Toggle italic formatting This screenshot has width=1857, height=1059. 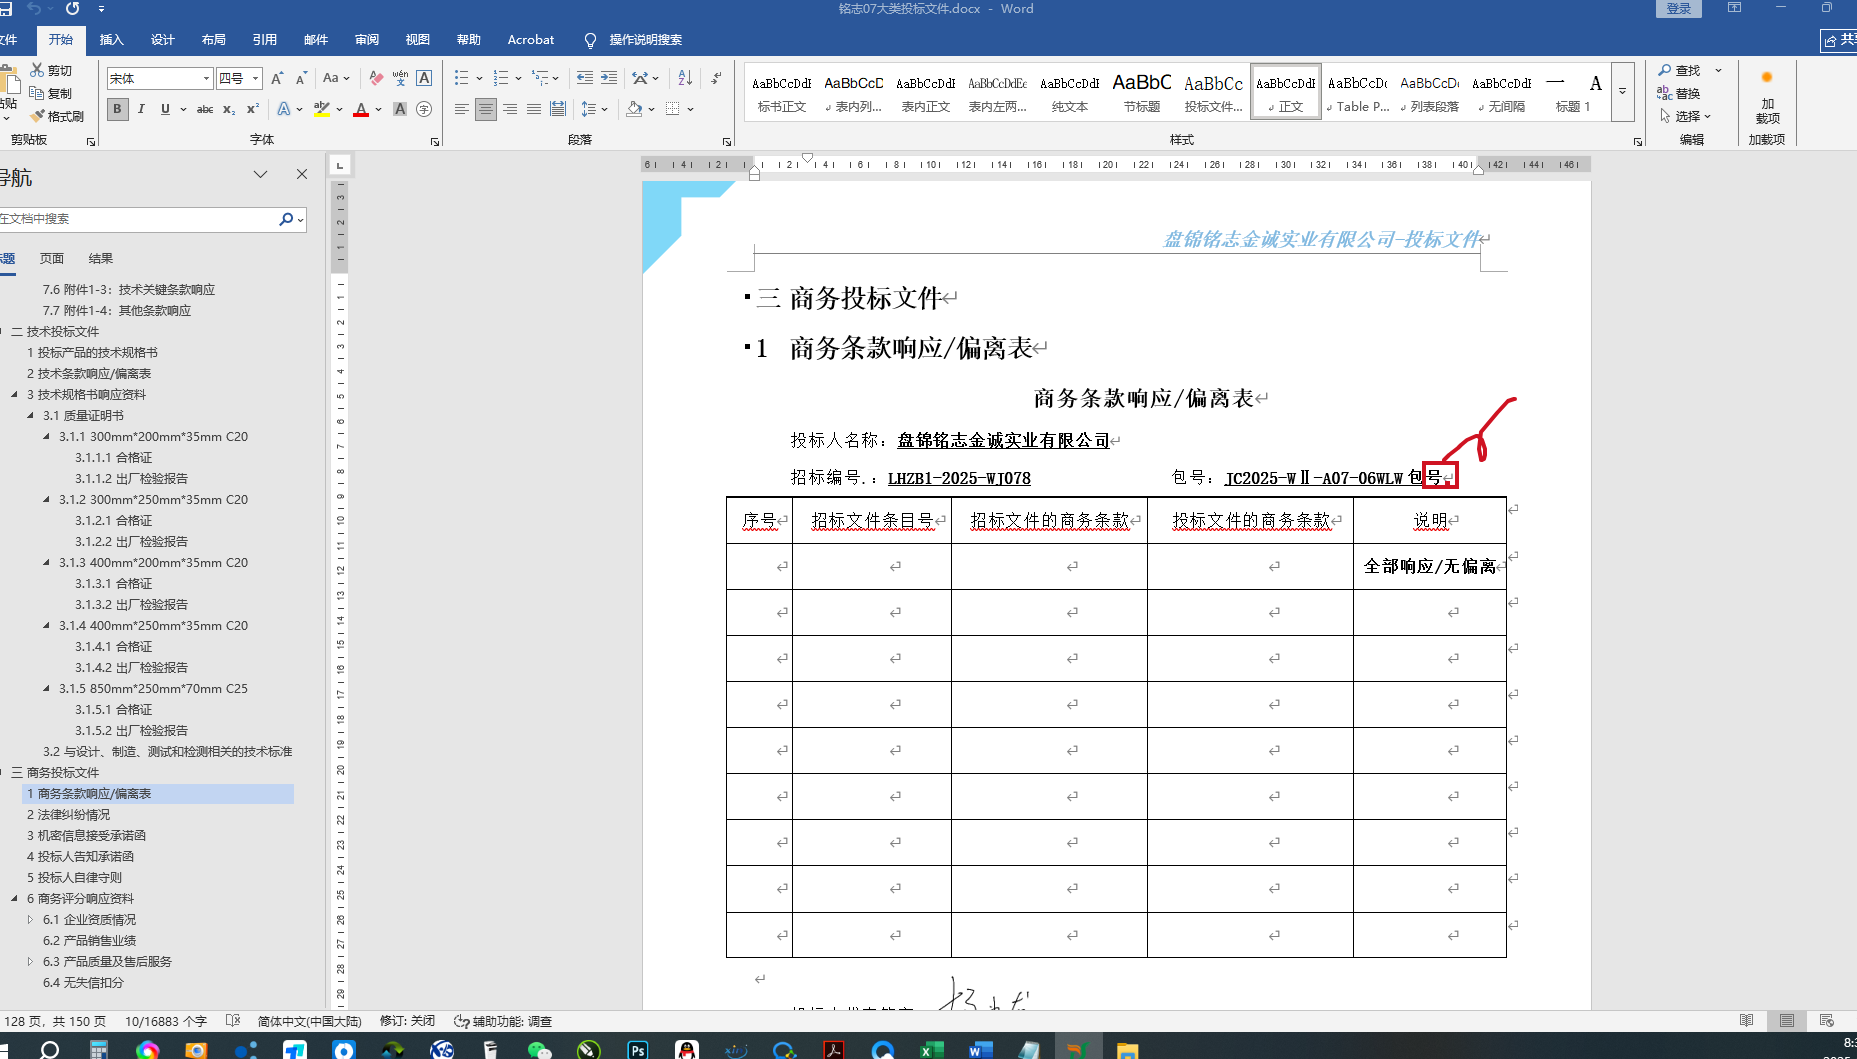(141, 109)
